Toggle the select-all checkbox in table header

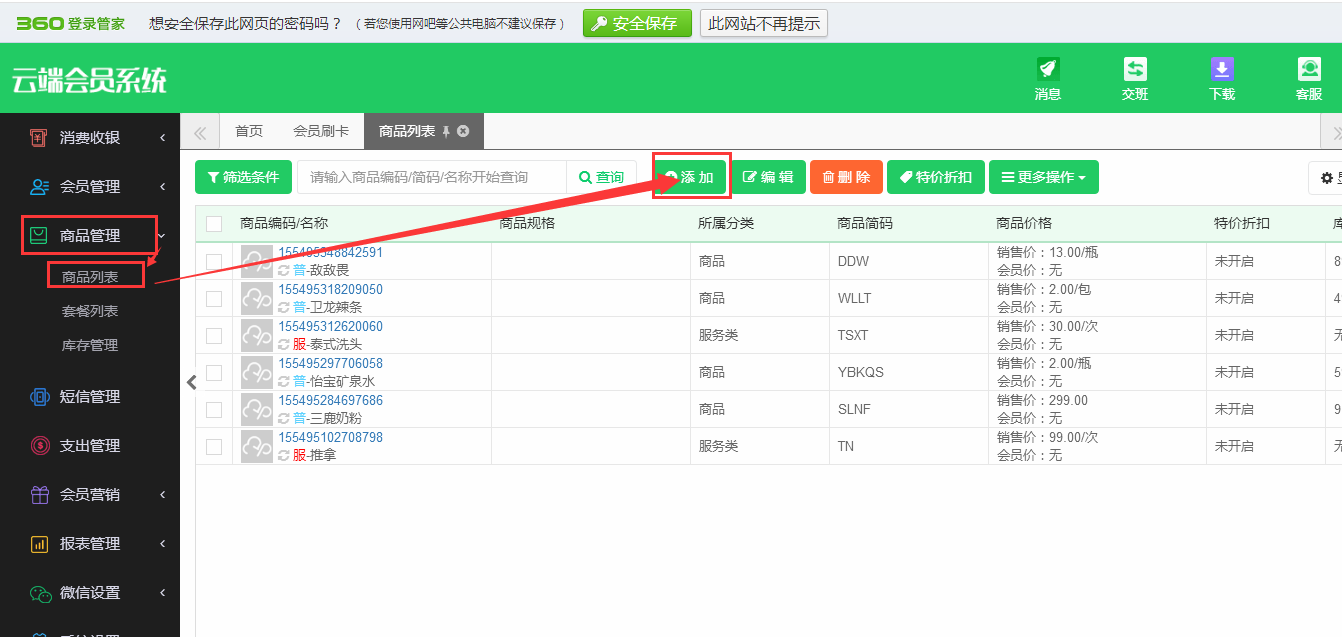click(x=214, y=223)
